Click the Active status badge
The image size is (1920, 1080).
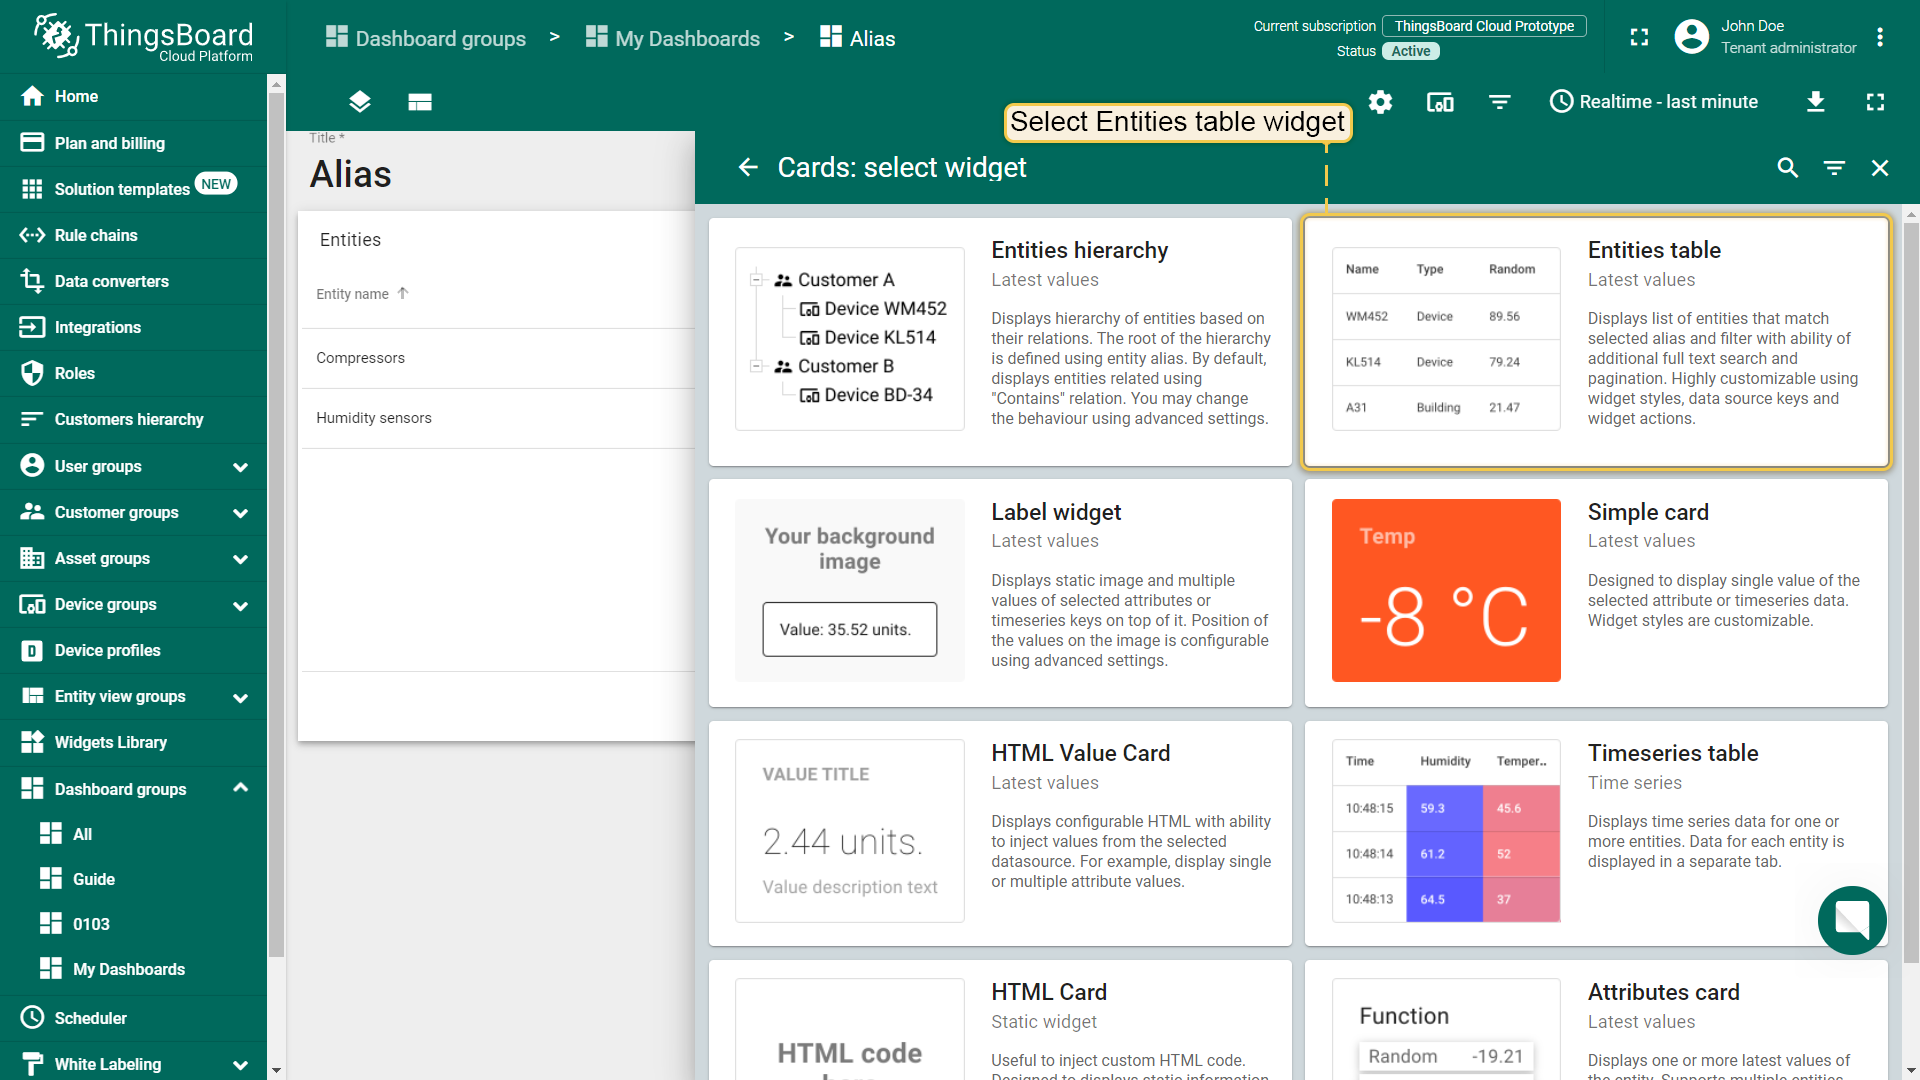coord(1411,51)
